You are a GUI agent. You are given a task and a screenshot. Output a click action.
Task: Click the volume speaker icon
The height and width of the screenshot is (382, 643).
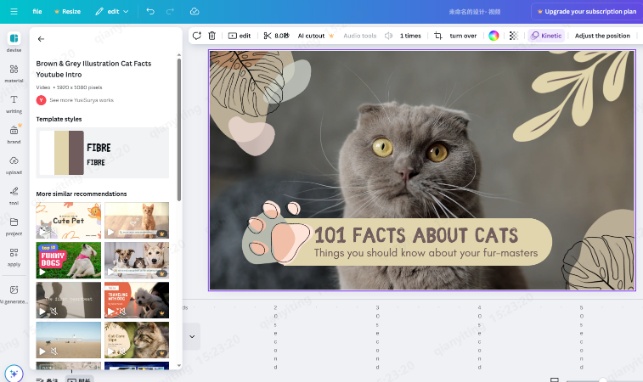(x=388, y=36)
